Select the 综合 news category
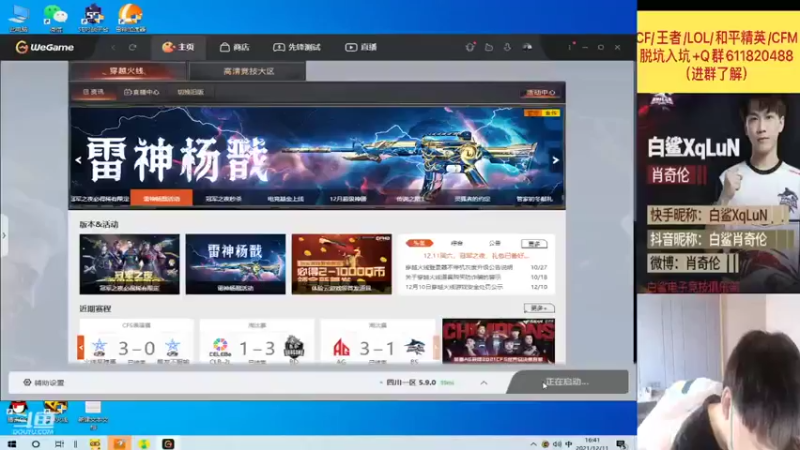The width and height of the screenshot is (800, 450). 457,243
